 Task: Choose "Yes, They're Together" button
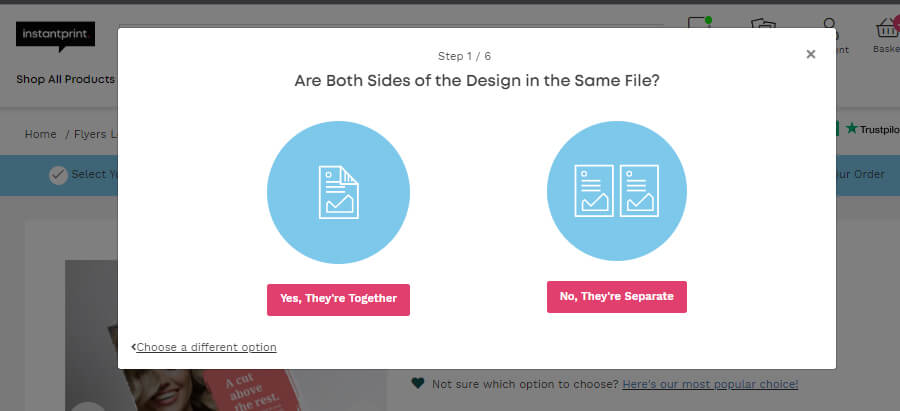tap(338, 300)
